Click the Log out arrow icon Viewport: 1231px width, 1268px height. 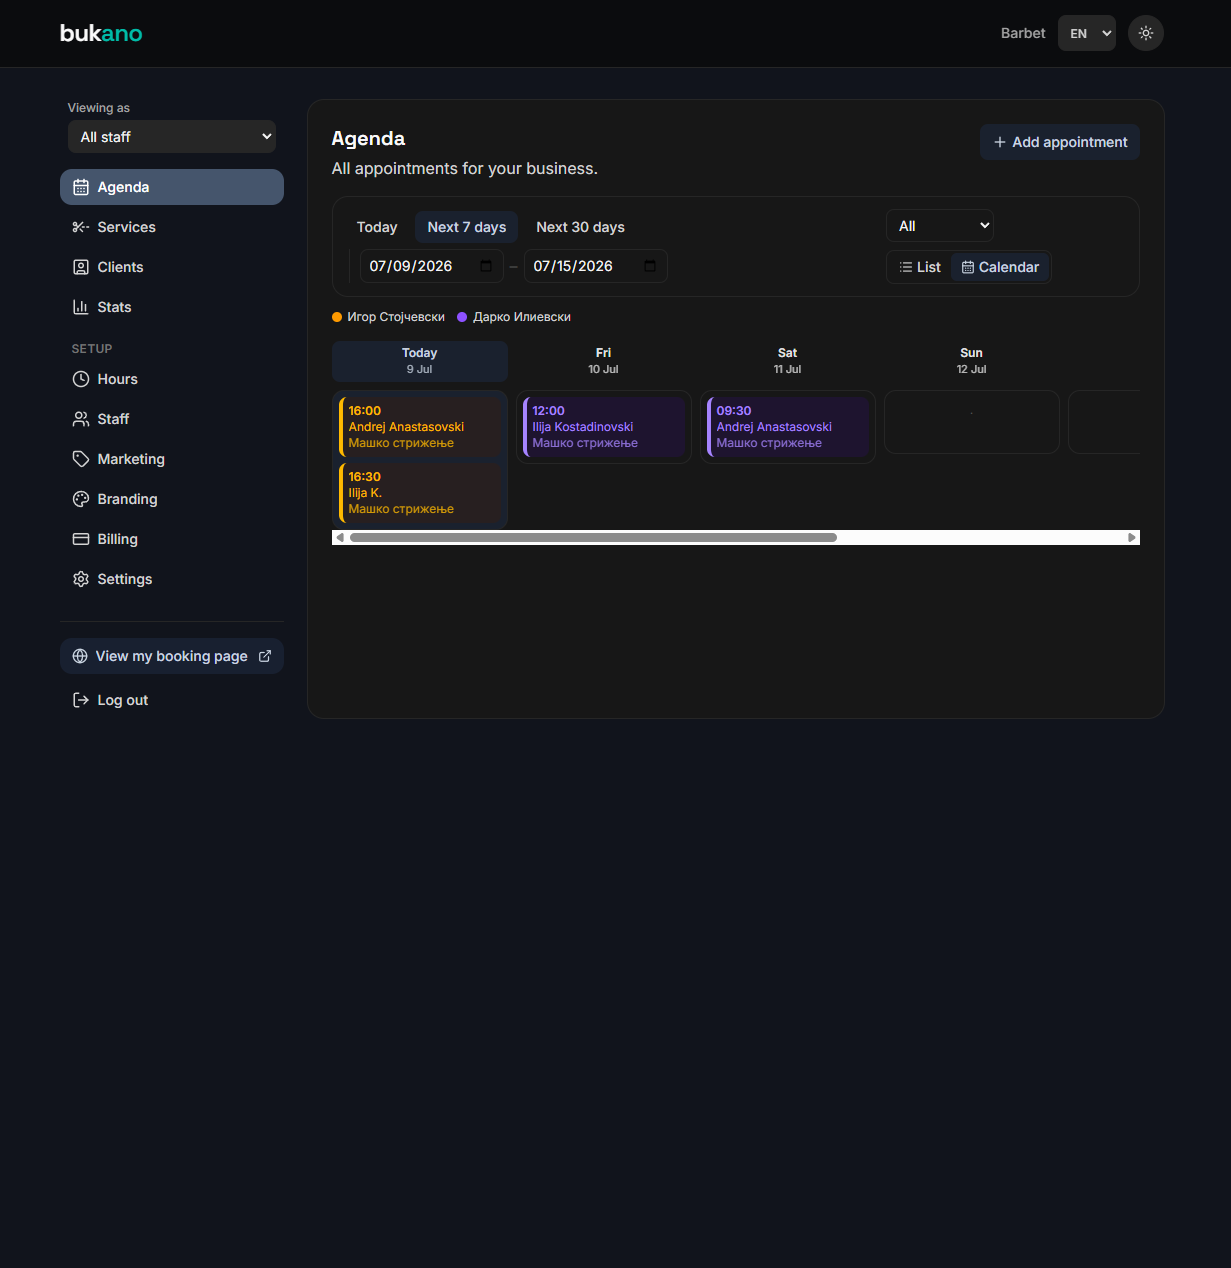click(x=81, y=700)
